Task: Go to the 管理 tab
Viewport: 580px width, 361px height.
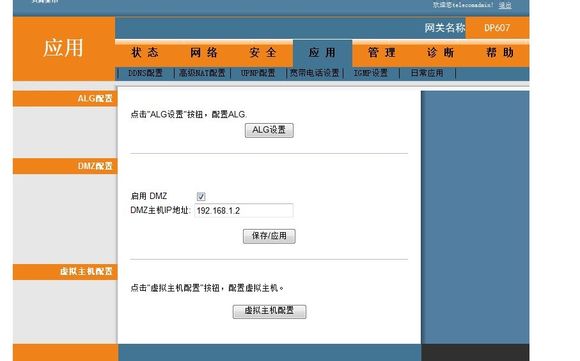Action: (381, 53)
